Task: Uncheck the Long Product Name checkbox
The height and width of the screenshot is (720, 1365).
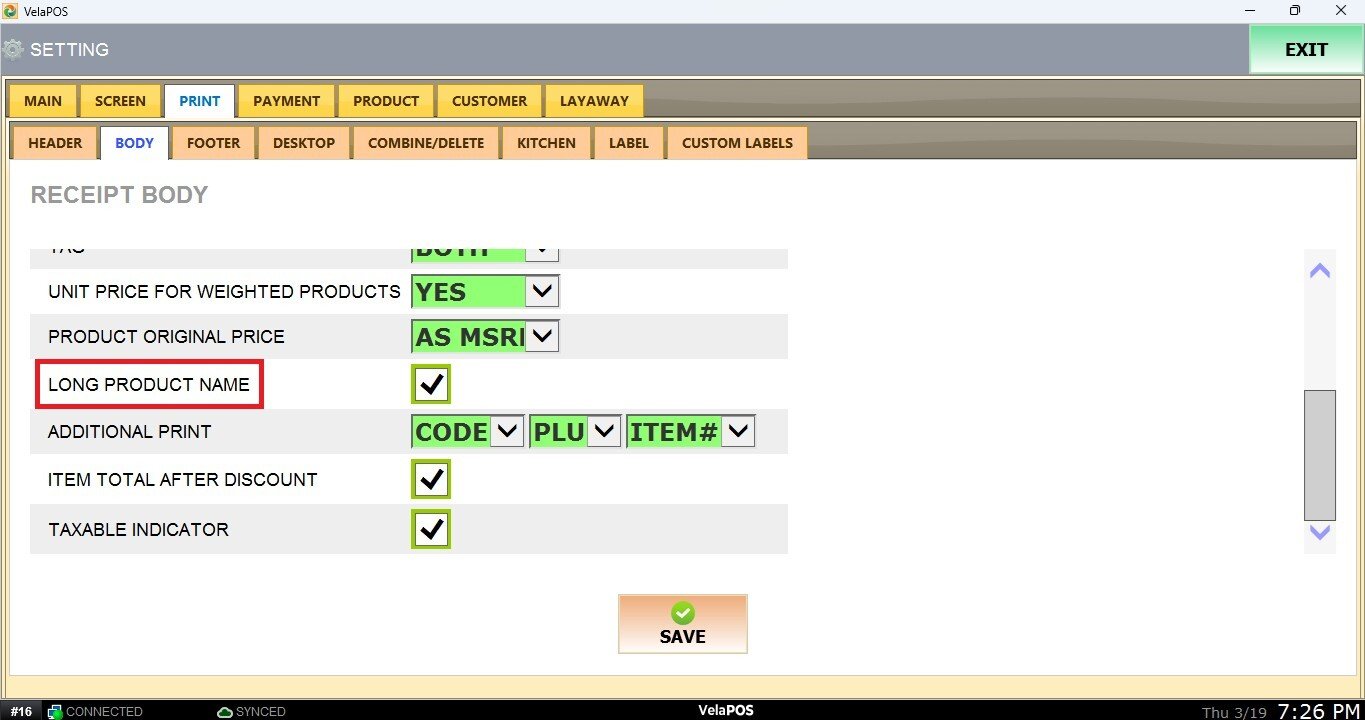Action: [431, 384]
